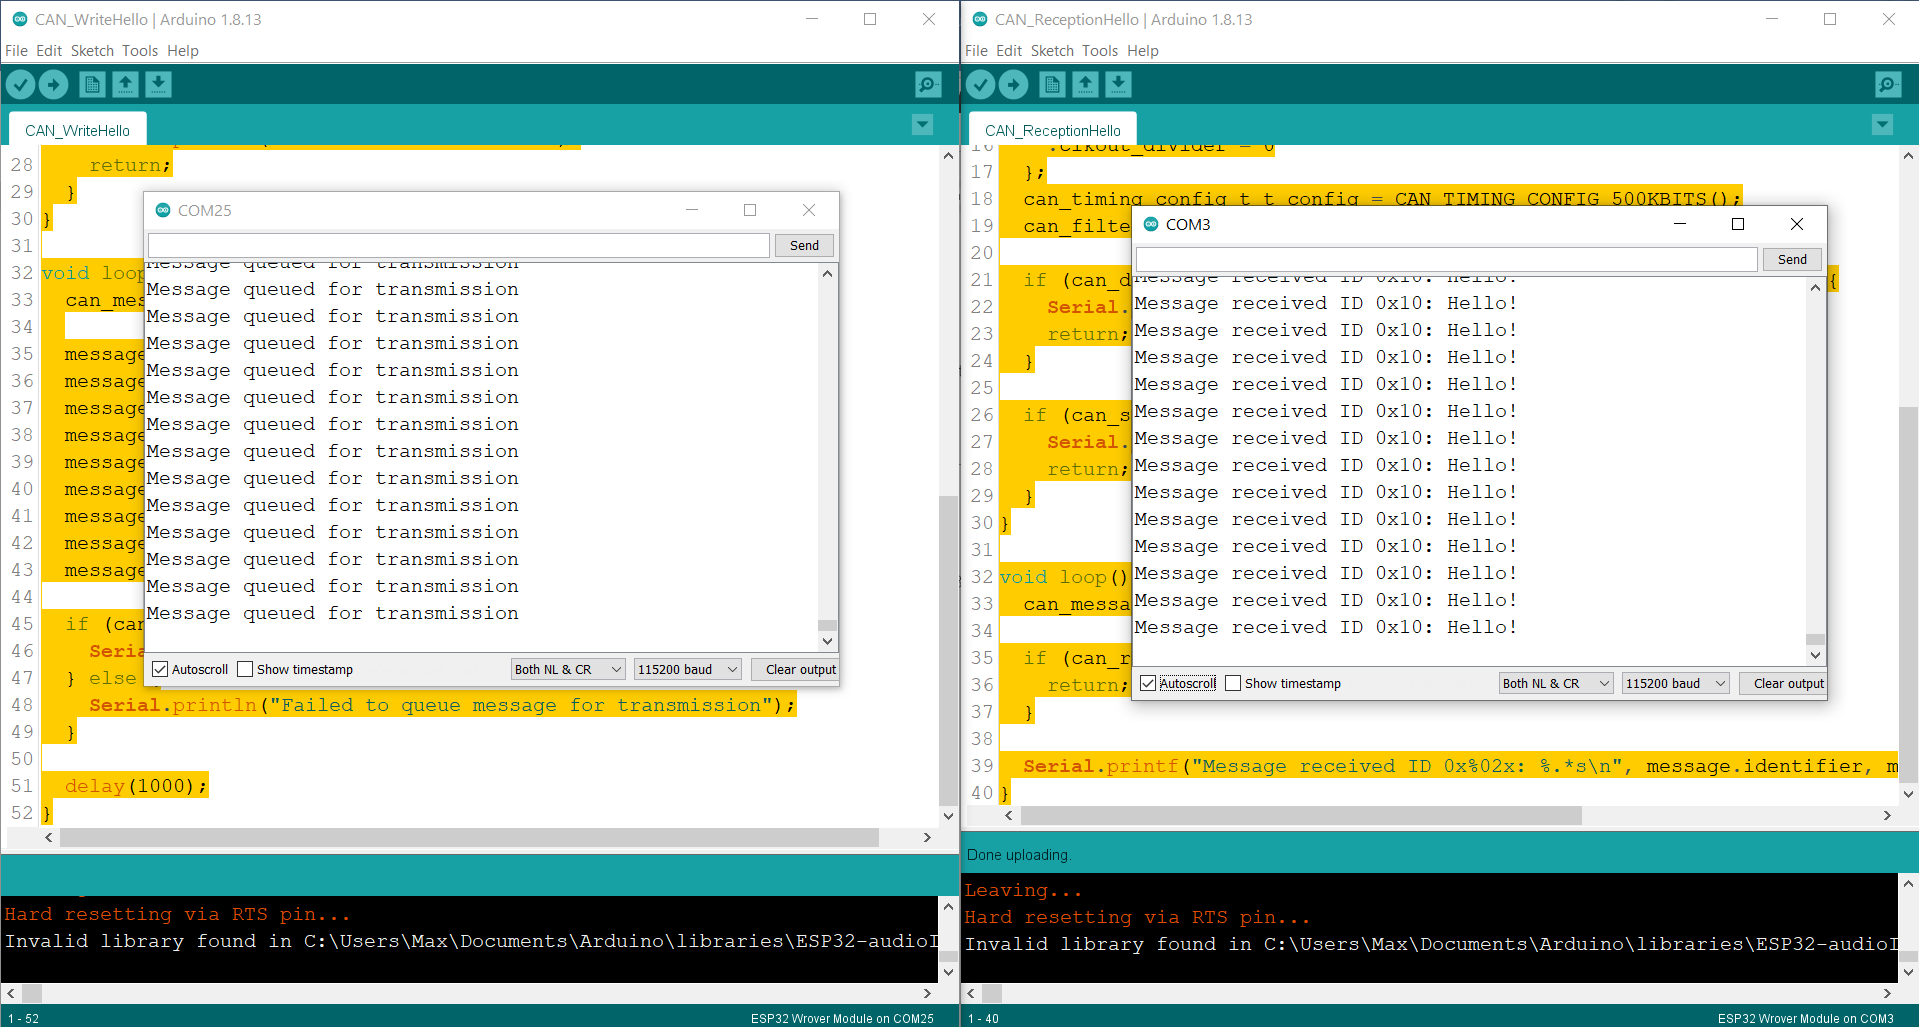1919x1027 pixels.
Task: Open tab menu arrow in CAN_WriteHello window
Action: pos(922,125)
